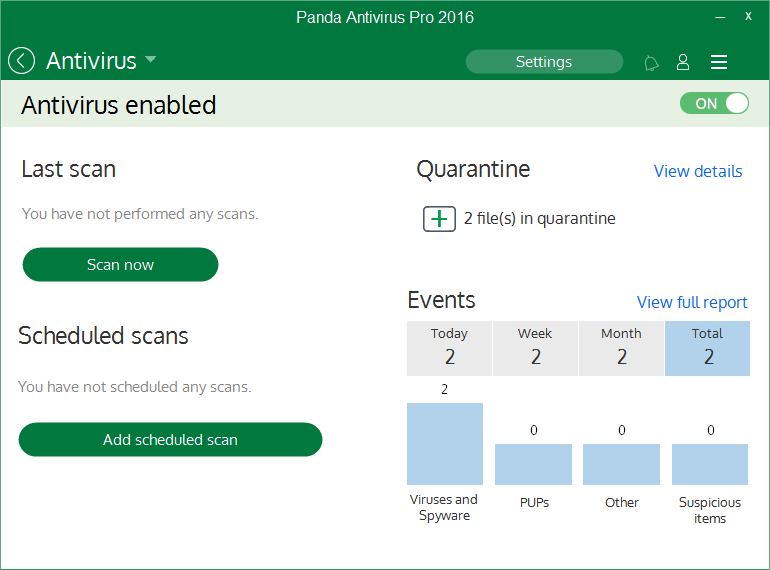770x570 pixels.
Task: Open the user account icon
Action: [x=683, y=62]
